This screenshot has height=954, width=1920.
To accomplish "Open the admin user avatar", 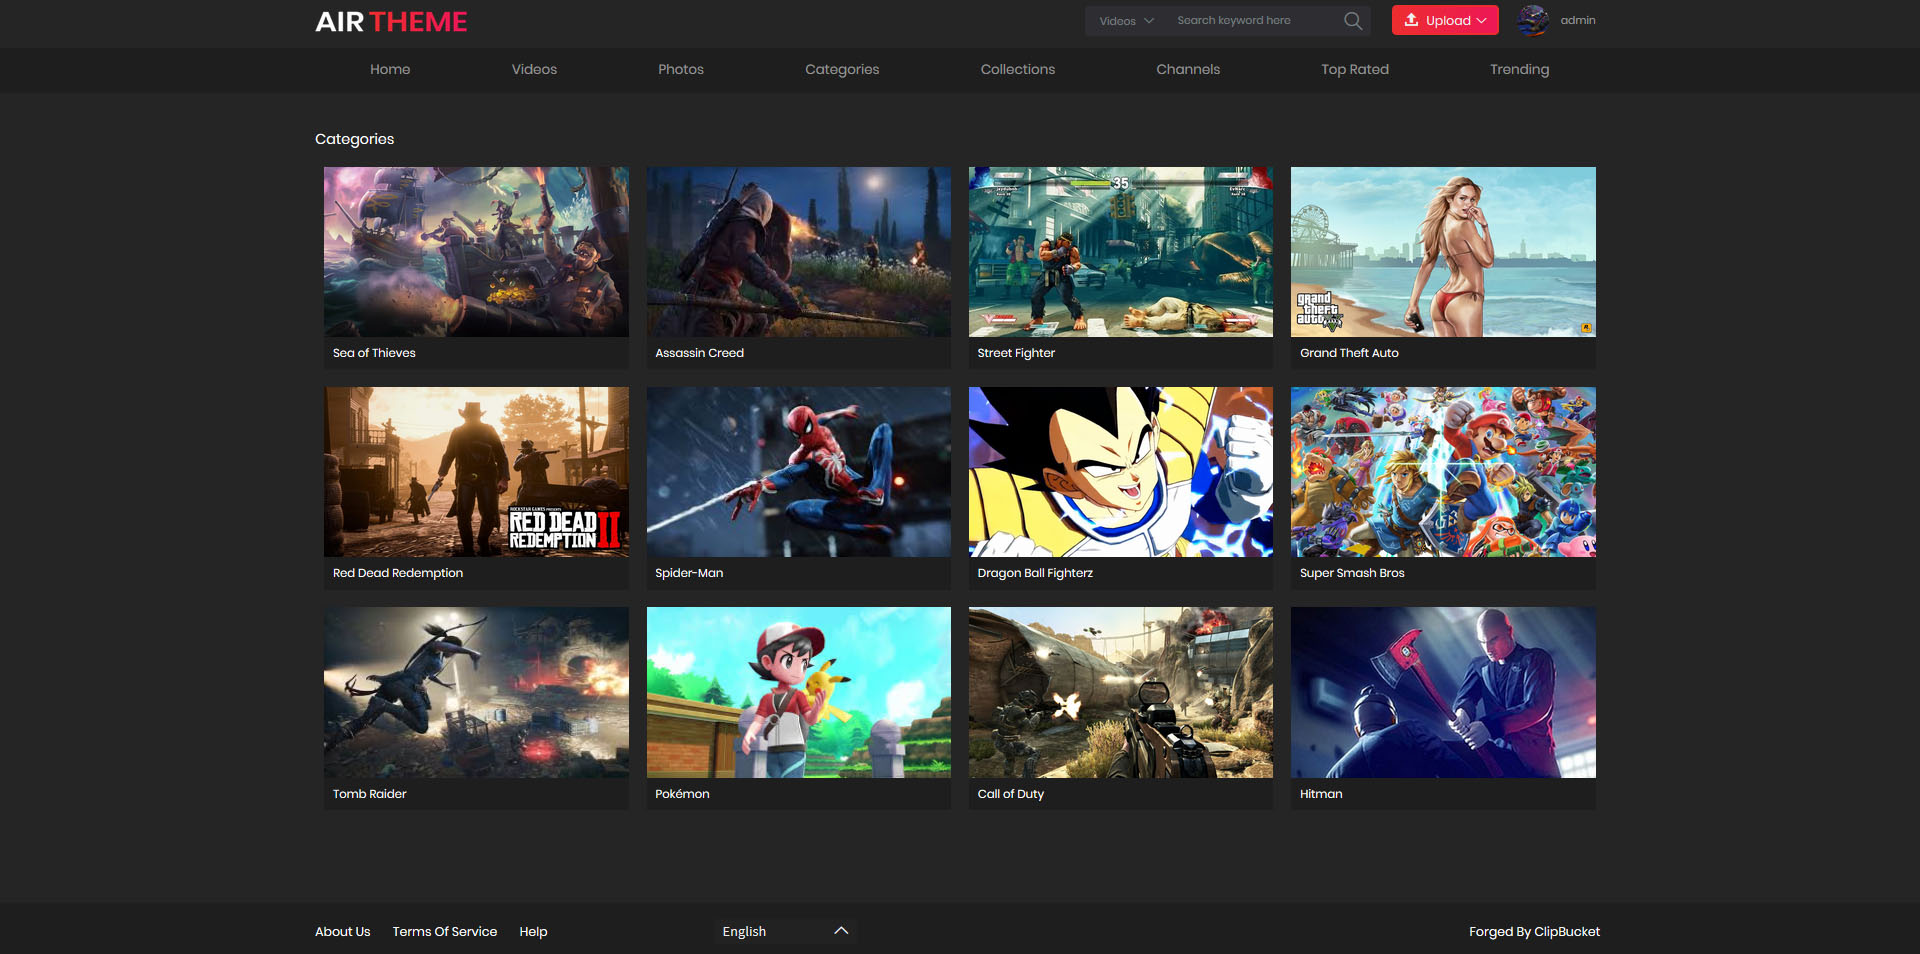I will click(x=1533, y=20).
